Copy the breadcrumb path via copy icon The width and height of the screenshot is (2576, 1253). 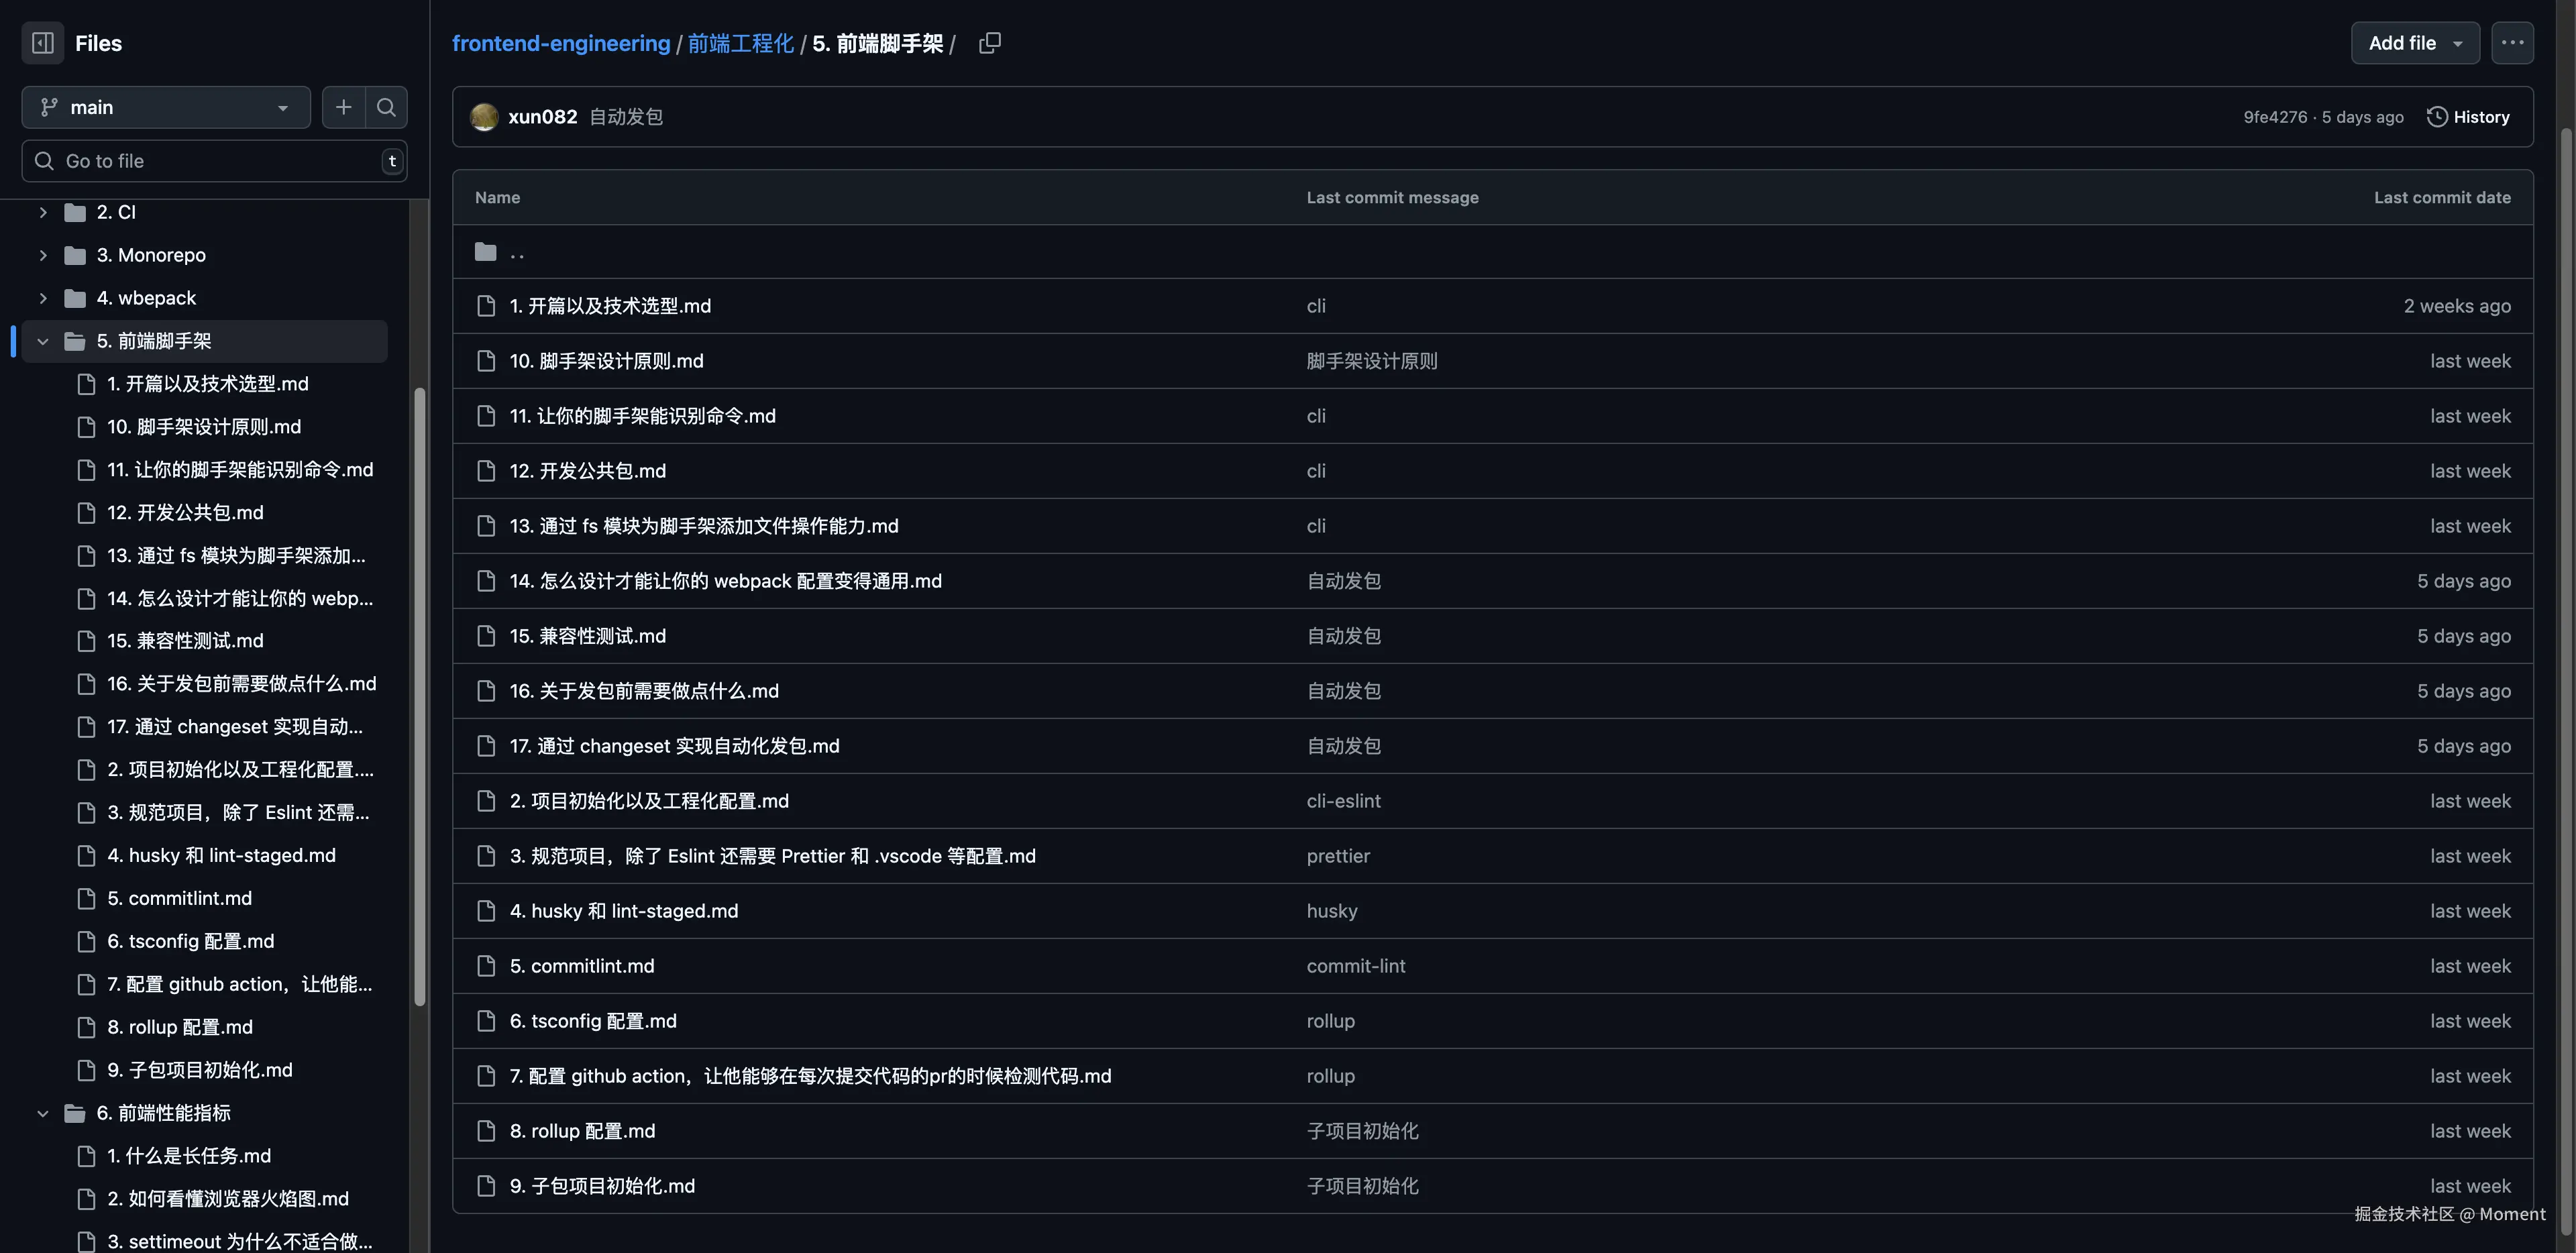(x=989, y=43)
